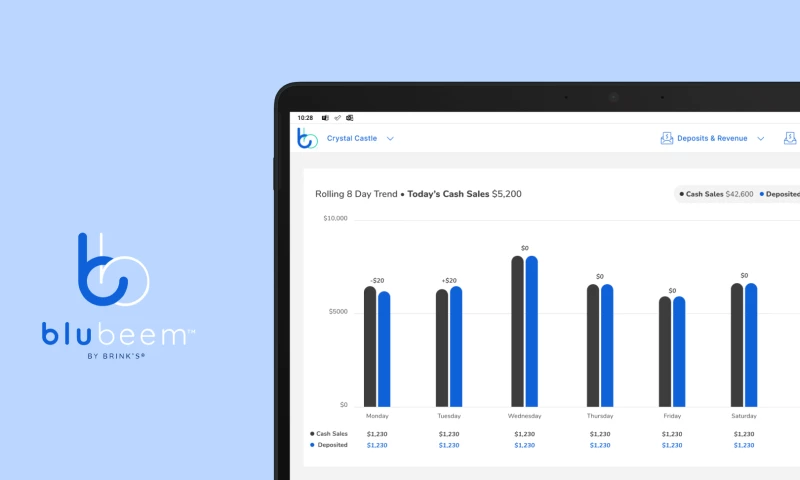Open the Deposits & Revenue dropdown chevron
This screenshot has height=480, width=800.
[760, 139]
